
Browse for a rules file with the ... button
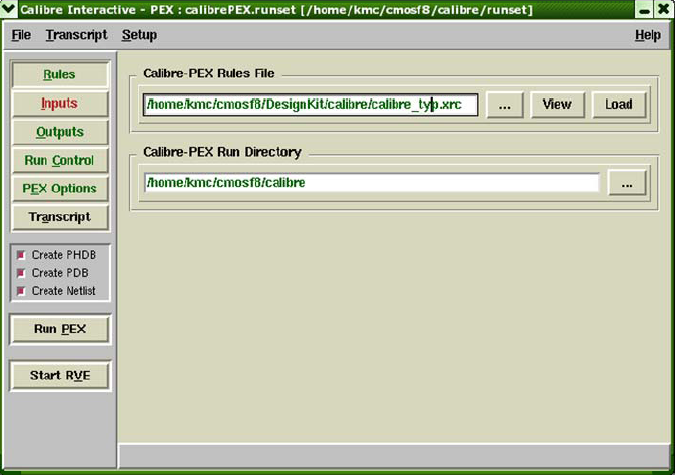point(505,105)
